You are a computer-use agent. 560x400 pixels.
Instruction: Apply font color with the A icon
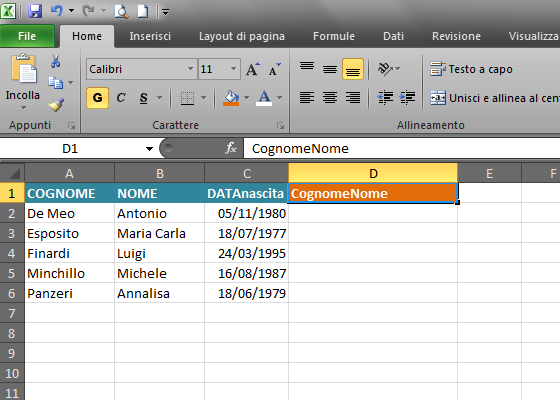point(264,98)
